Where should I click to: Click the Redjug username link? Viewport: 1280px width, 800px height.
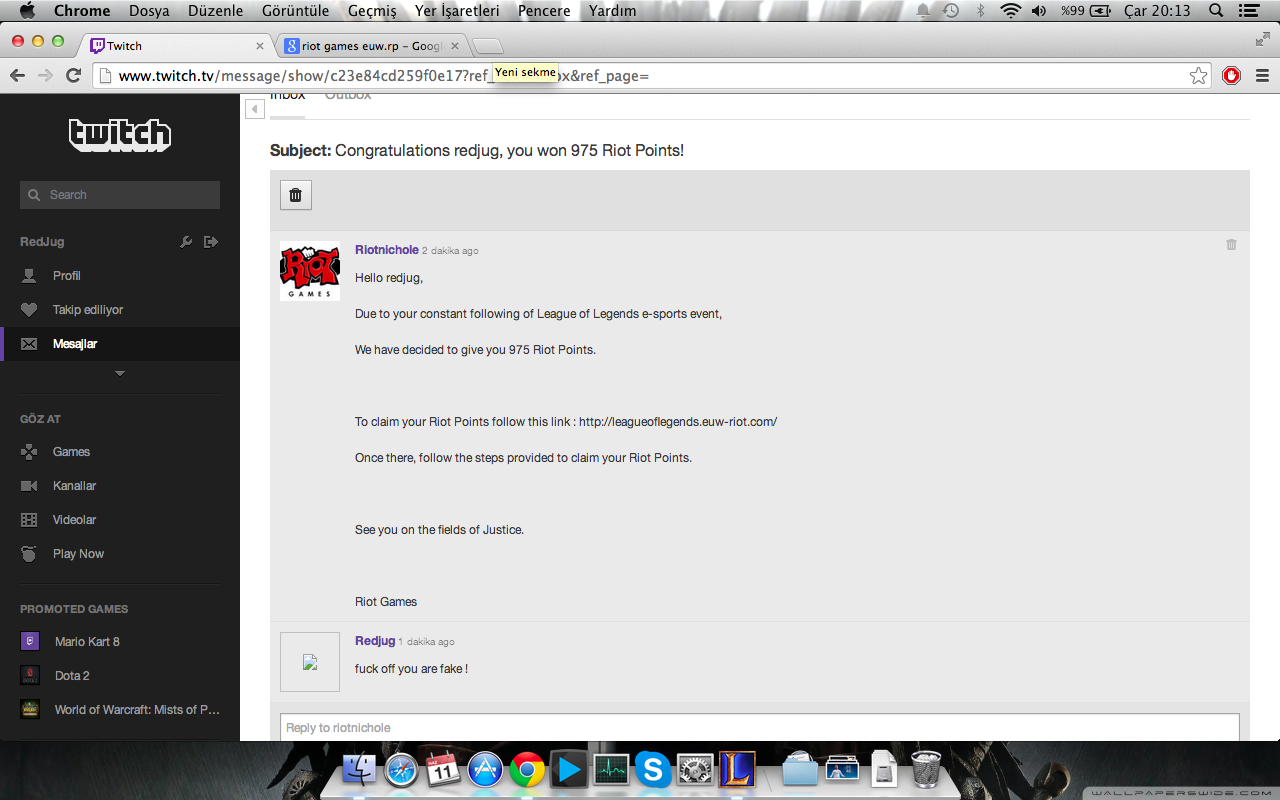375,641
